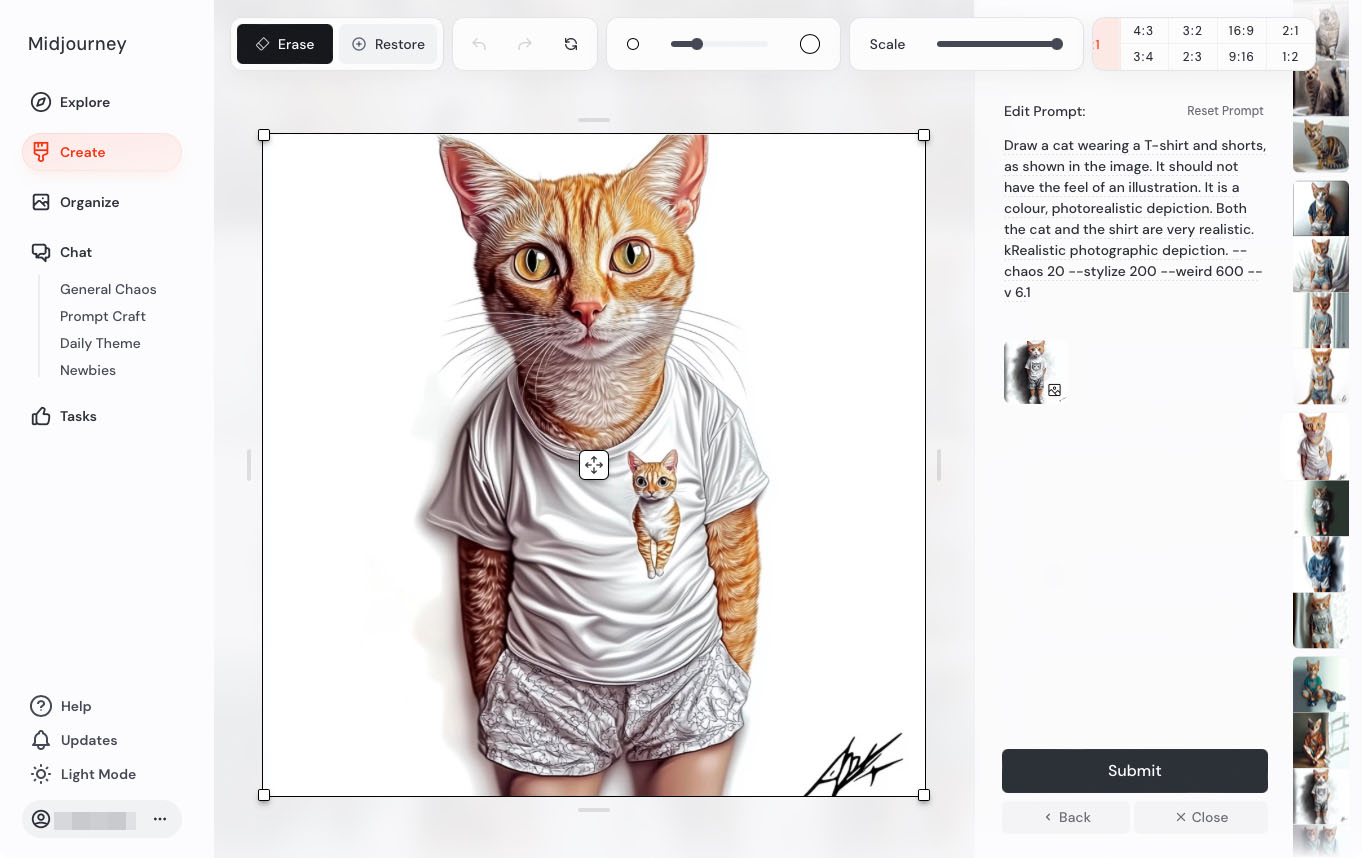This screenshot has width=1362, height=858.
Task: Click the top edge extend handle
Action: click(594, 120)
